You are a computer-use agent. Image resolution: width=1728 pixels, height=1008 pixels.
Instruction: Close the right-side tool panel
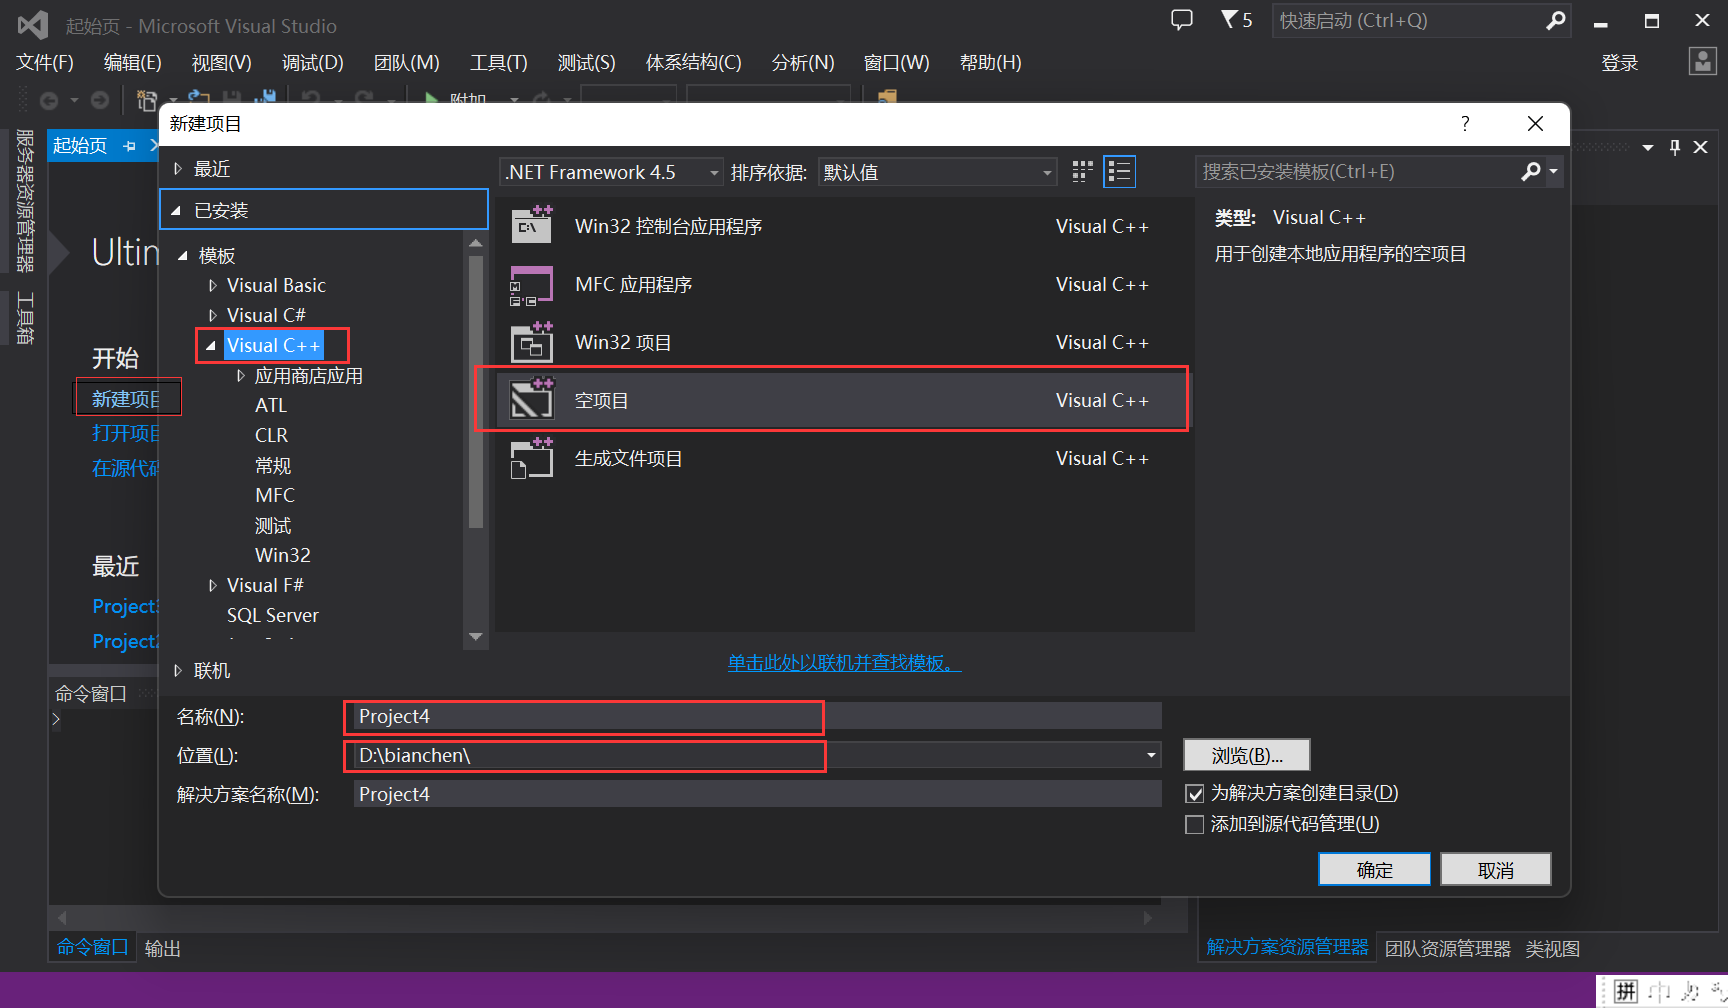[x=1700, y=147]
